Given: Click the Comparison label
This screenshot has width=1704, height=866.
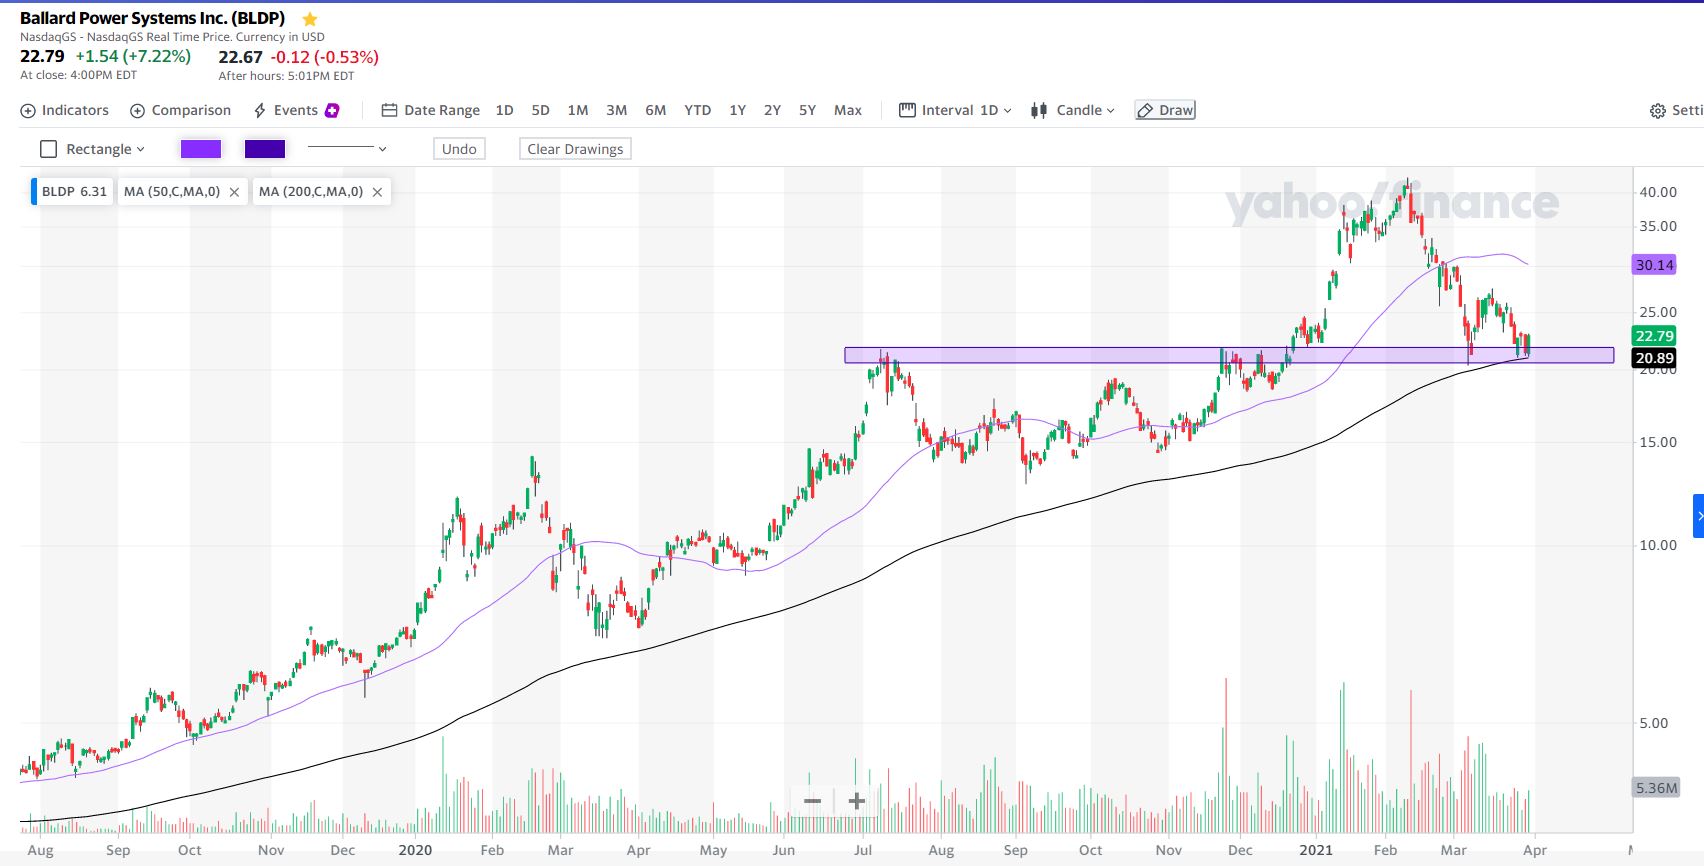Looking at the screenshot, I should 191,110.
